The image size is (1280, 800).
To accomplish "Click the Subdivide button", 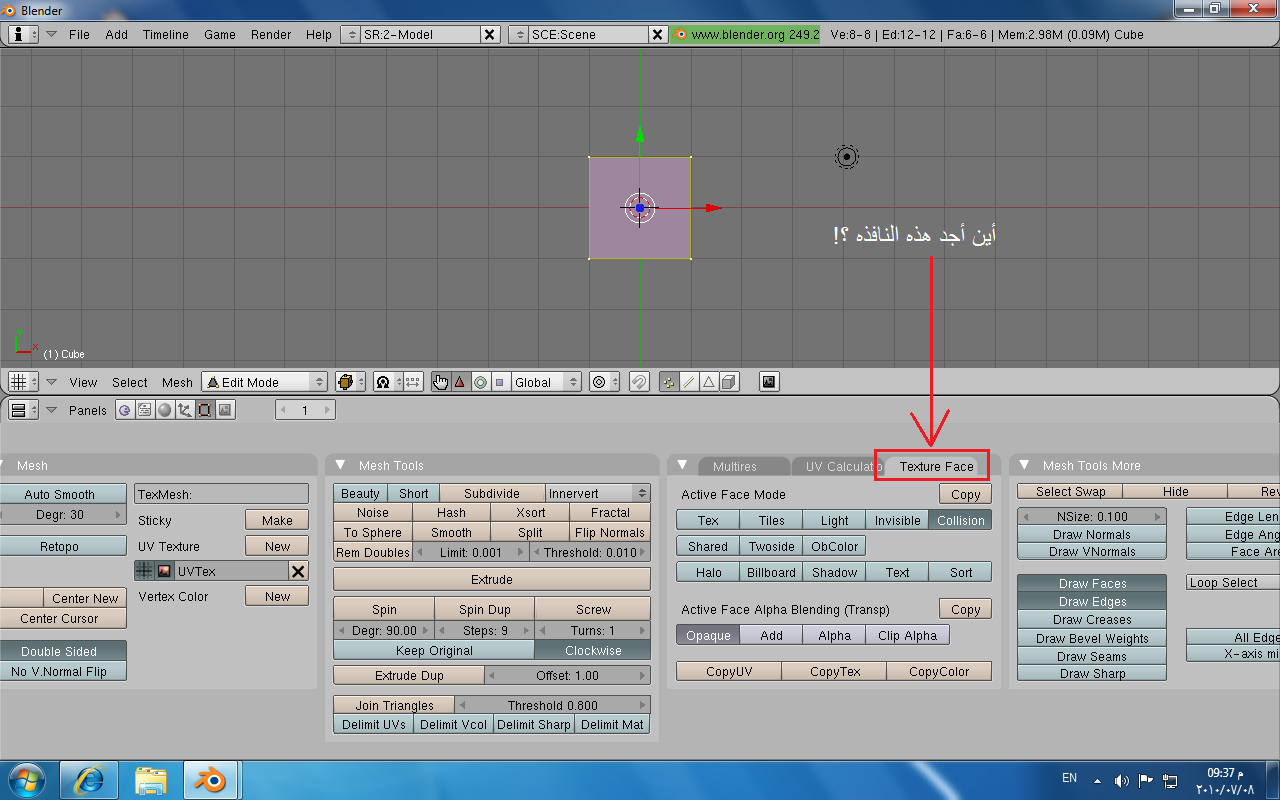I will [492, 493].
